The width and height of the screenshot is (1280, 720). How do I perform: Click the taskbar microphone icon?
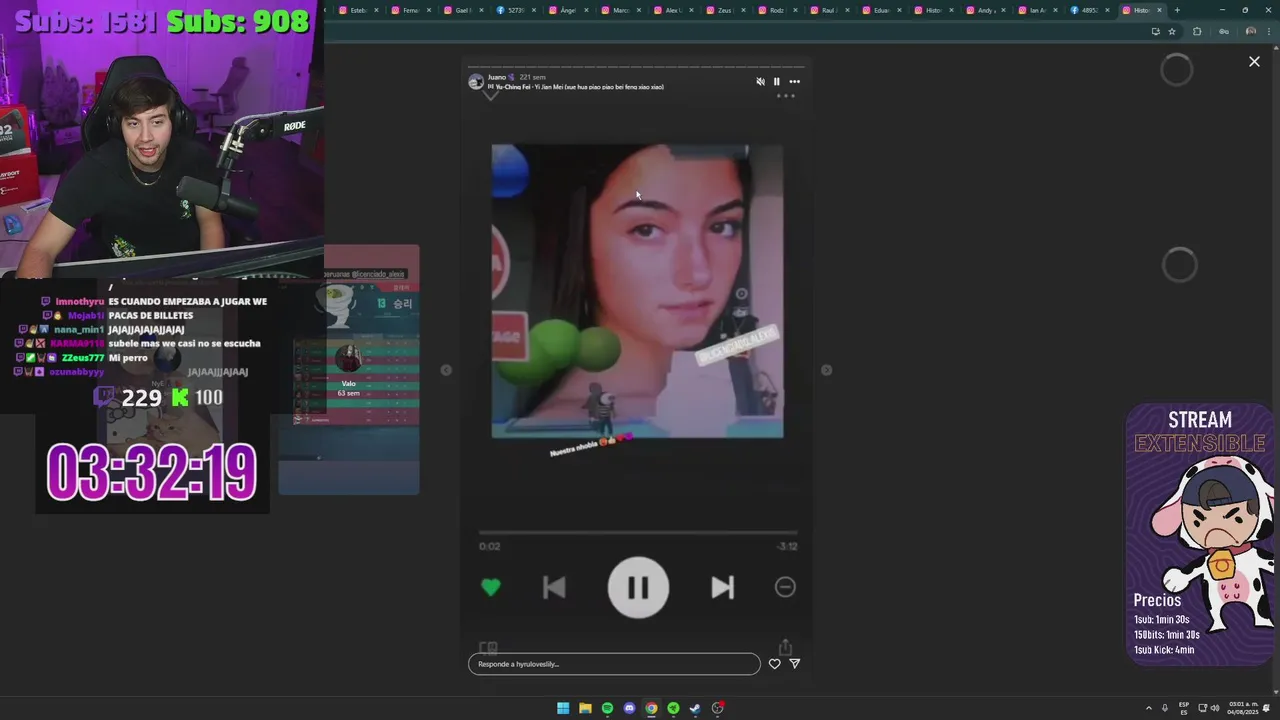(x=1165, y=708)
